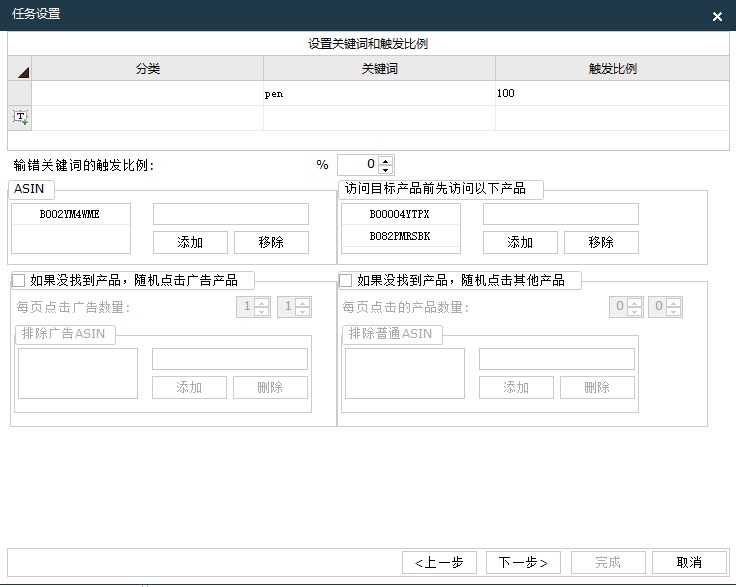This screenshot has height=587, width=736.
Task: Click the input field in 访问目标产品前先访问以下产品 group
Action: click(561, 214)
